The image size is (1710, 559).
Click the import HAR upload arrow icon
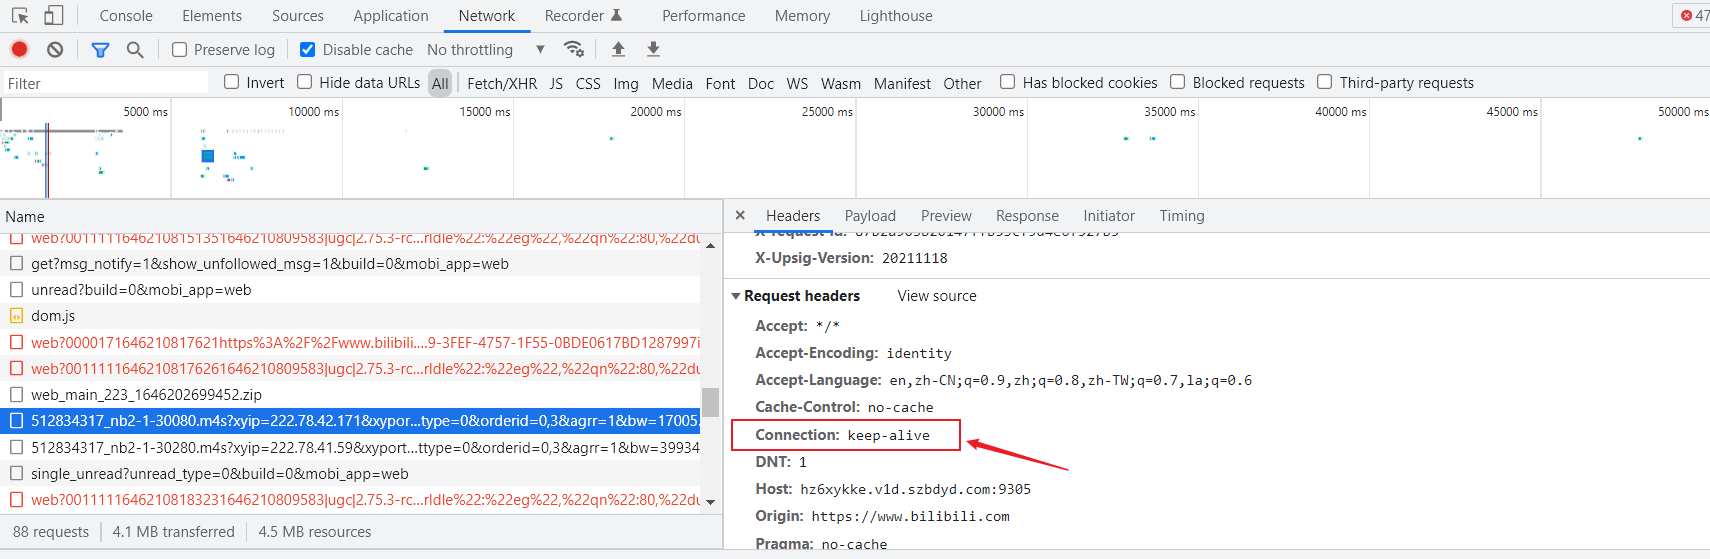point(618,49)
